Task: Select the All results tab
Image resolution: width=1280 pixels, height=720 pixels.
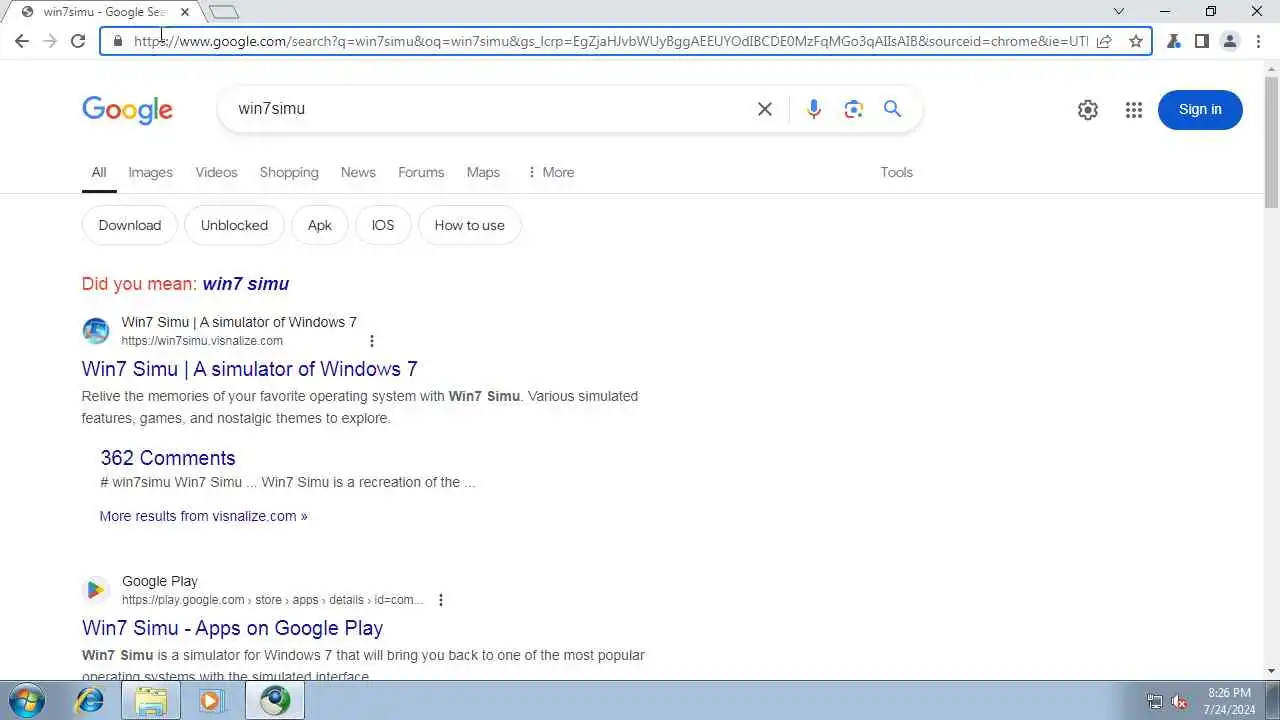Action: (99, 172)
